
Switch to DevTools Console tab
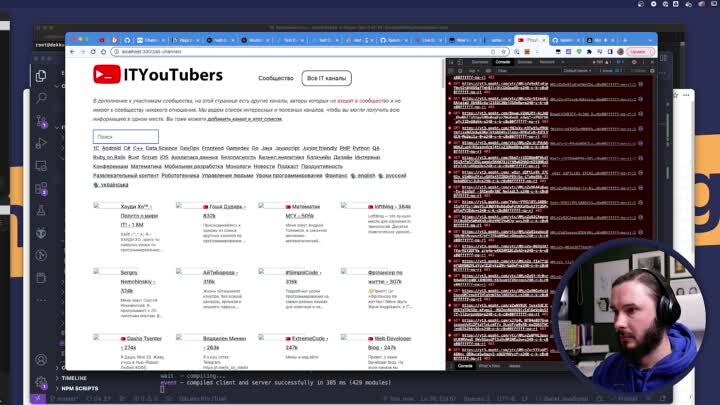[502, 62]
